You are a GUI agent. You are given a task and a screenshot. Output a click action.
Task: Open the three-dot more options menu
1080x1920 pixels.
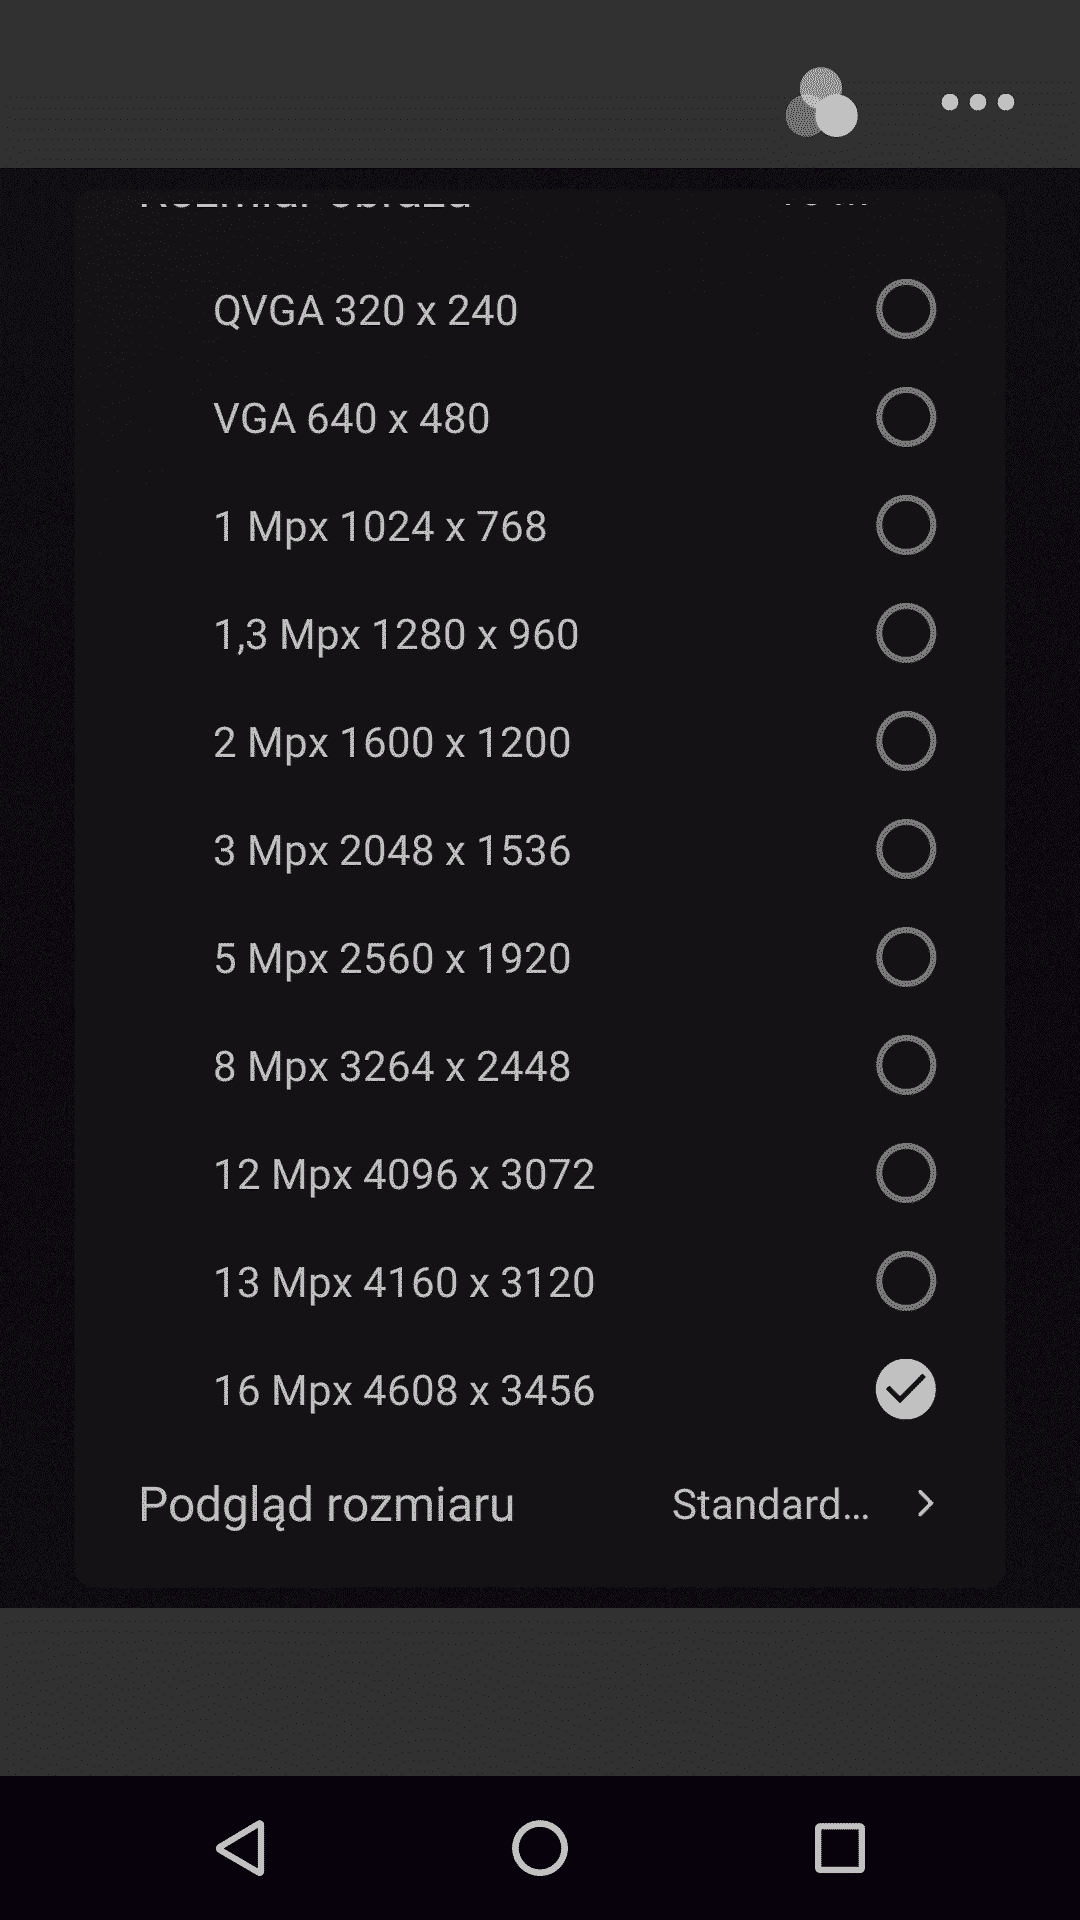pyautogui.click(x=977, y=102)
